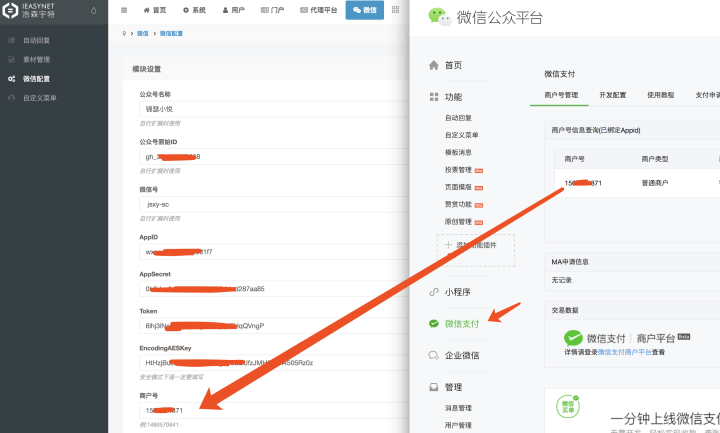
Task: Open 消息管理 under 管理
Action: tap(458, 408)
